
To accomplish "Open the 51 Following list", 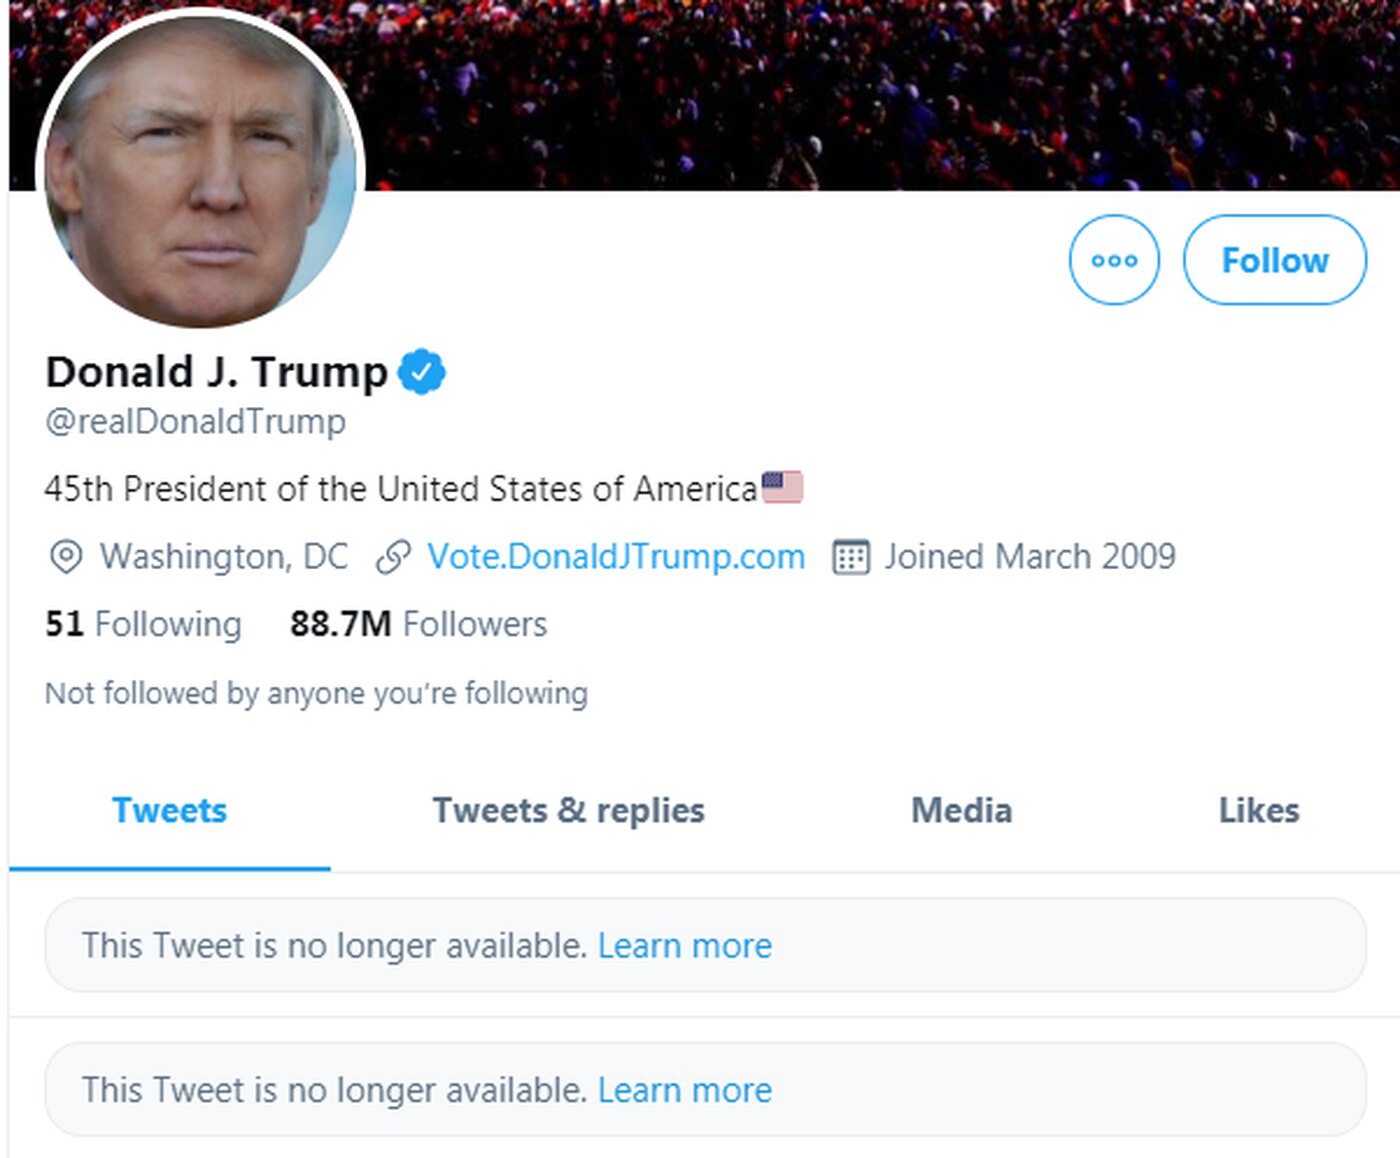I will (143, 624).
